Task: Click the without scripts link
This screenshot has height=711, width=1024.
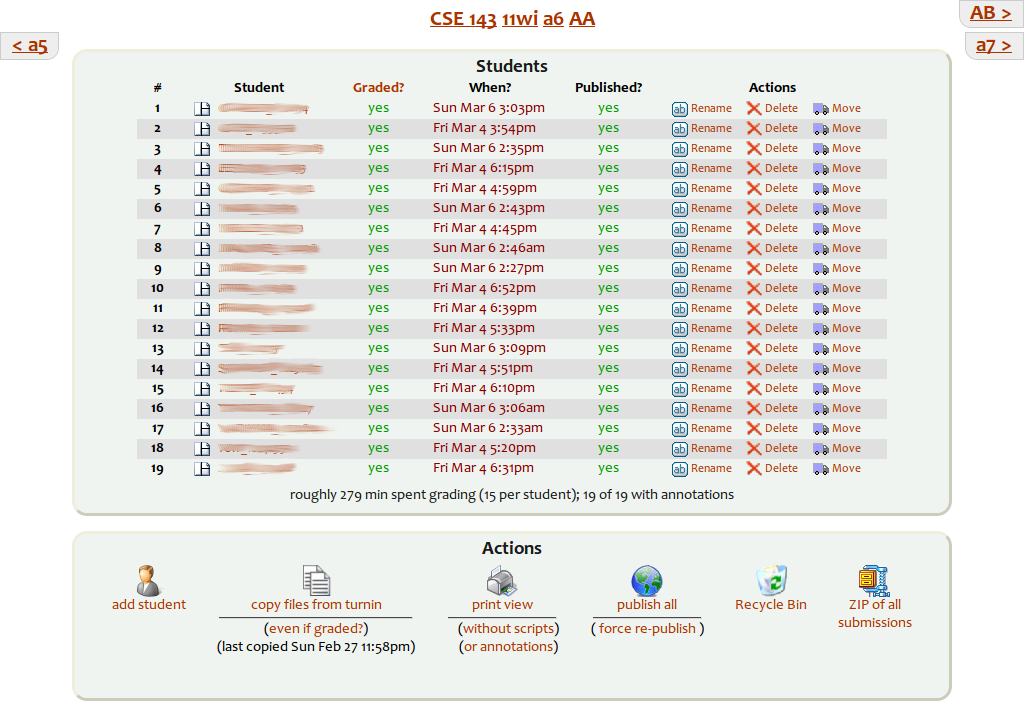Action: [x=509, y=629]
